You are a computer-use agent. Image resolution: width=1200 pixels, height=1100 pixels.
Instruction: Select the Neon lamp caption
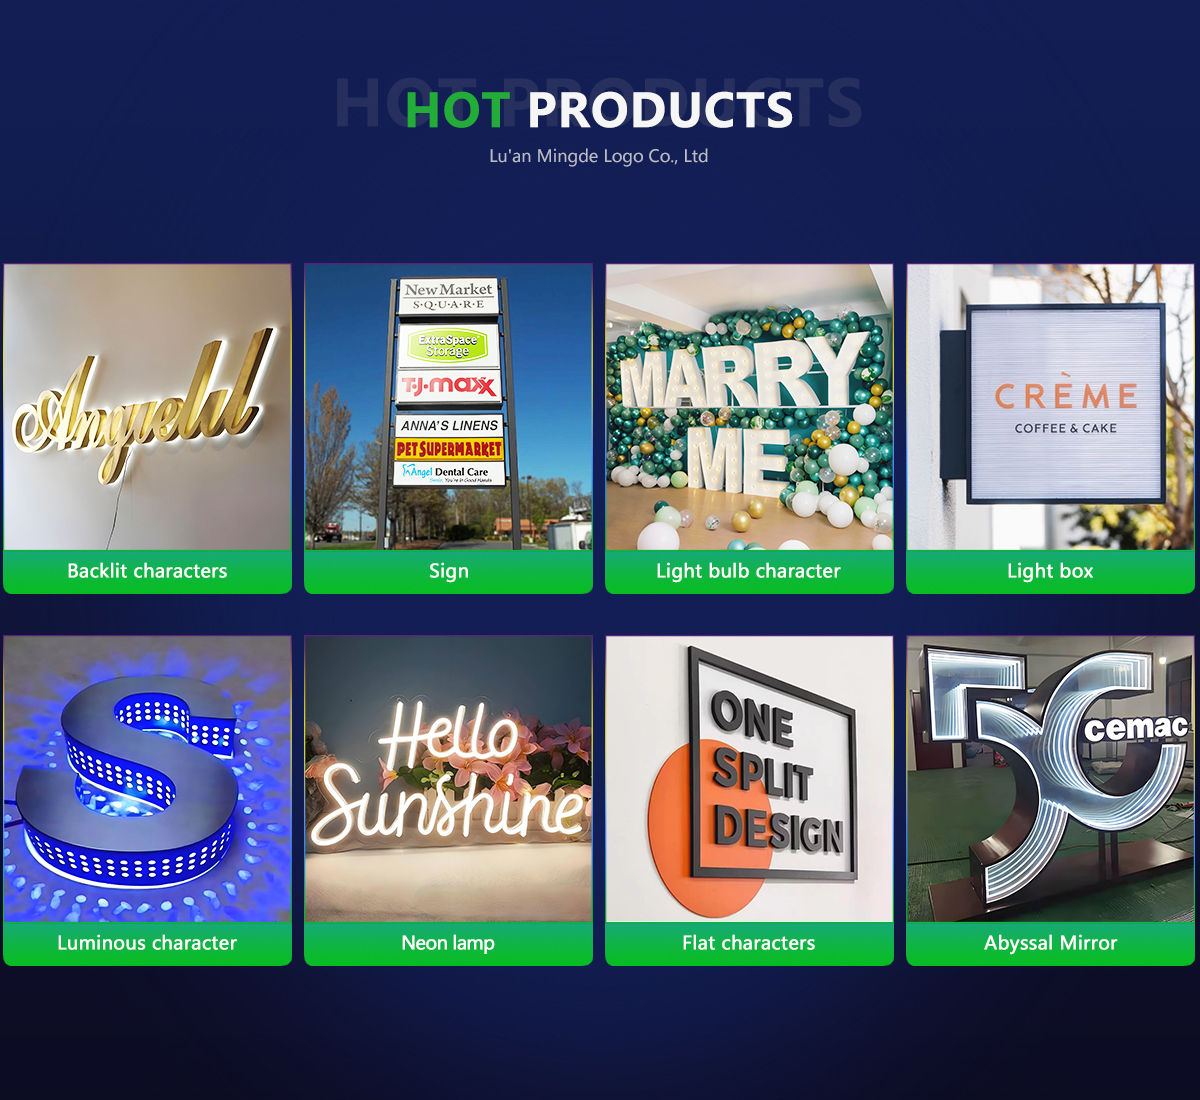point(448,943)
